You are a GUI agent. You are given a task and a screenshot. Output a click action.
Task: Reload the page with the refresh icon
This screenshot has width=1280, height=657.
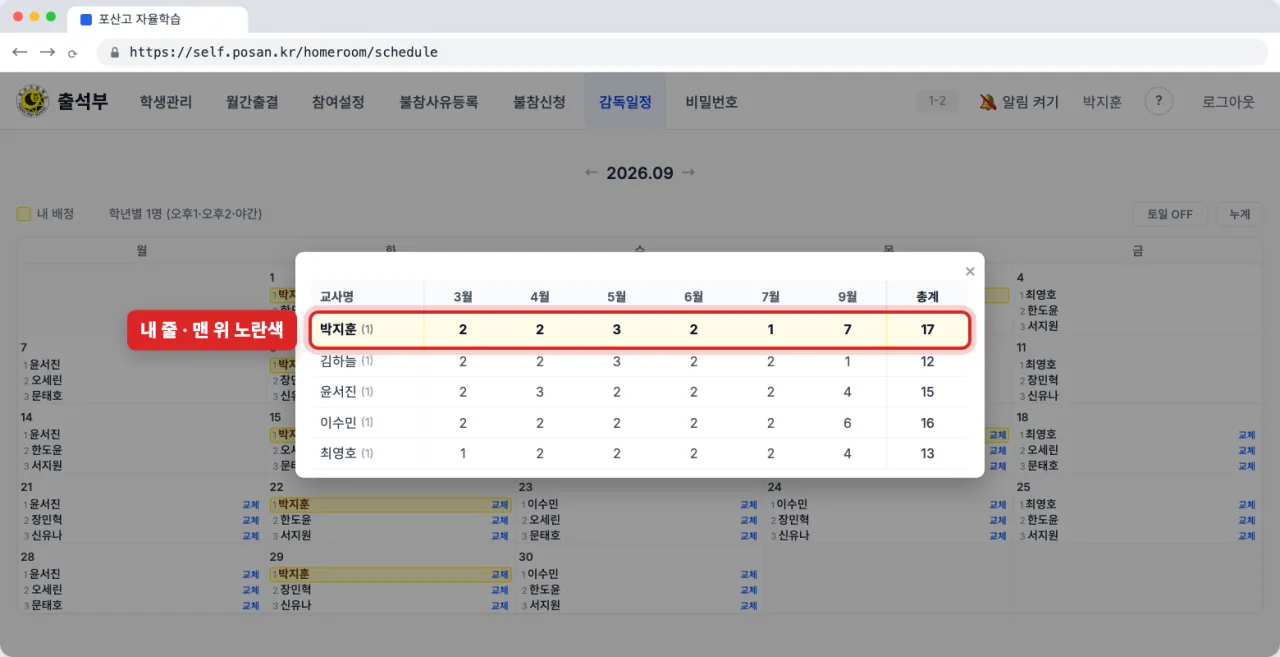(73, 53)
